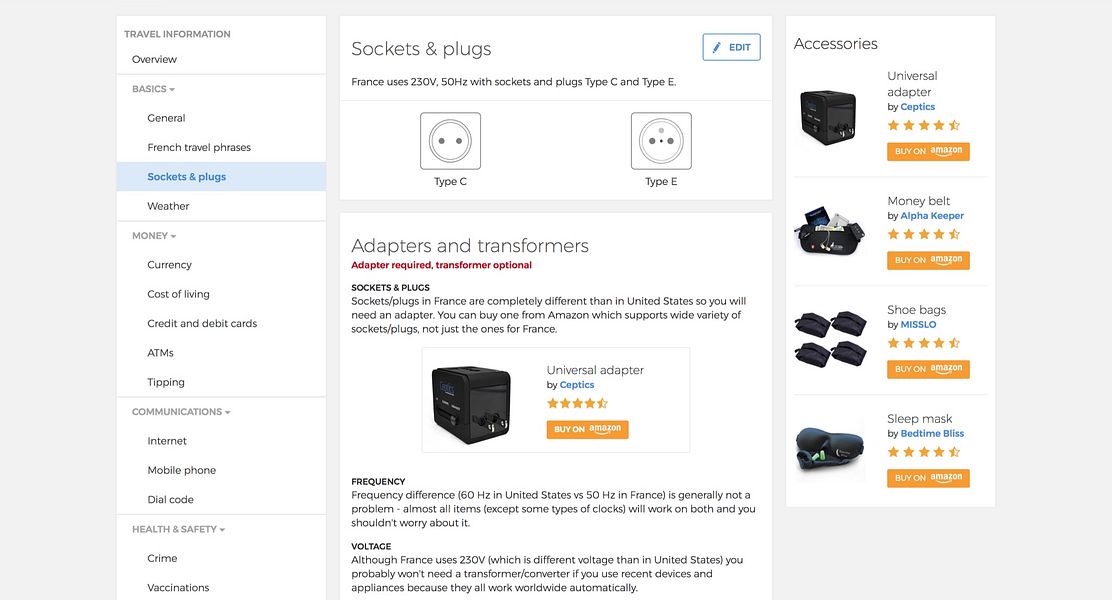Open the Ceptics link in the article
Image resolution: width=1112 pixels, height=600 pixels.
[577, 385]
